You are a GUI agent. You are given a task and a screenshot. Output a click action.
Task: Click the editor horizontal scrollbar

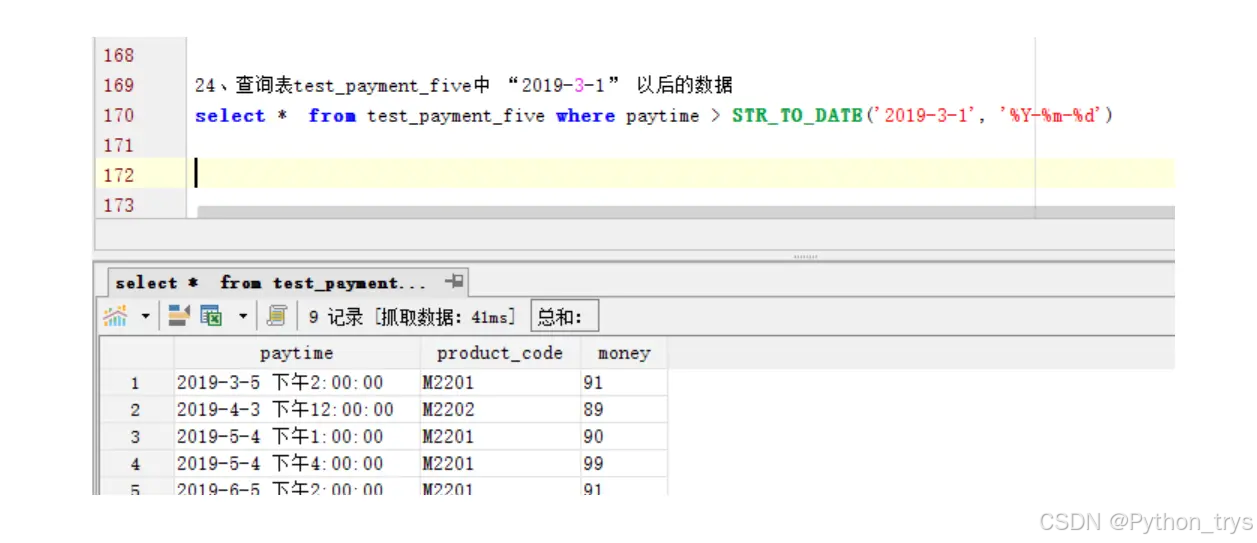click(685, 212)
